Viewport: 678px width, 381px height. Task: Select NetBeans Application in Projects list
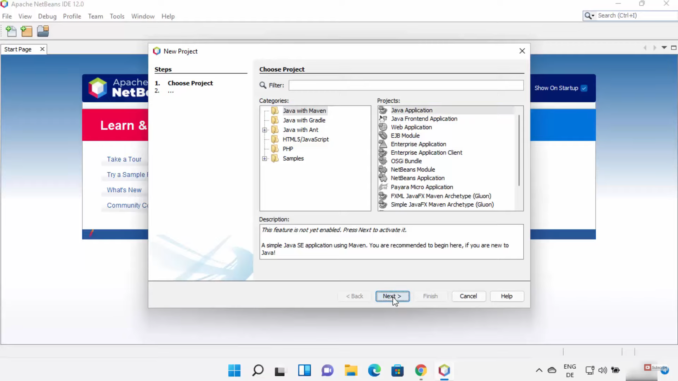417,178
